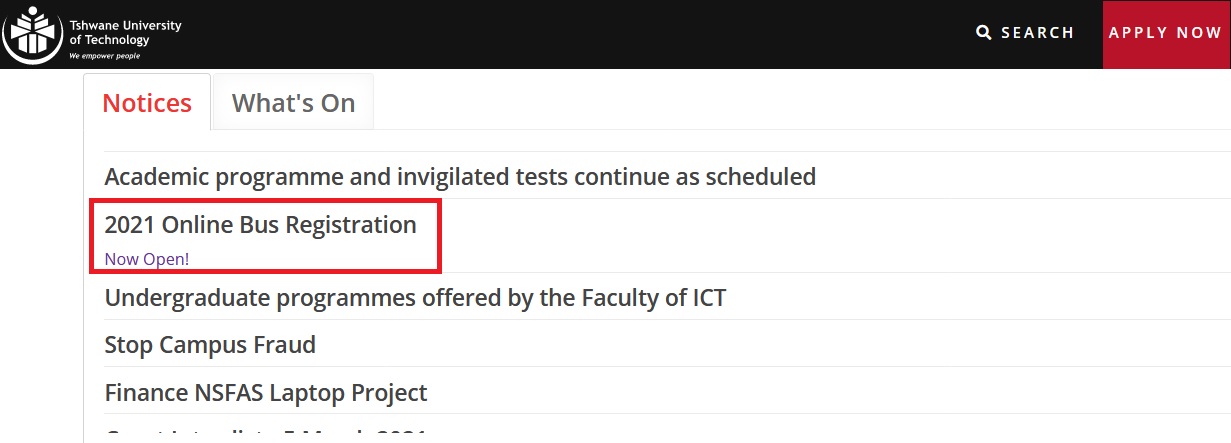
Task: Click the Tshwane University of Technology logo
Action: [34, 34]
